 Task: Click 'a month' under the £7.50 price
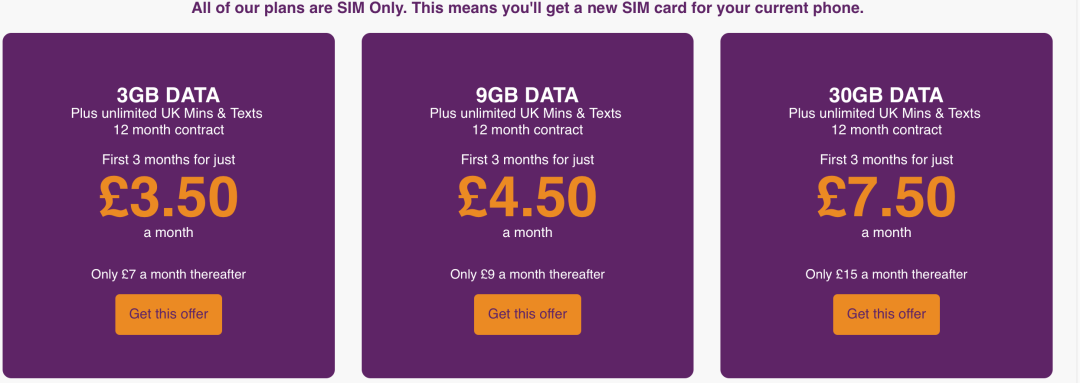pyautogui.click(x=886, y=233)
